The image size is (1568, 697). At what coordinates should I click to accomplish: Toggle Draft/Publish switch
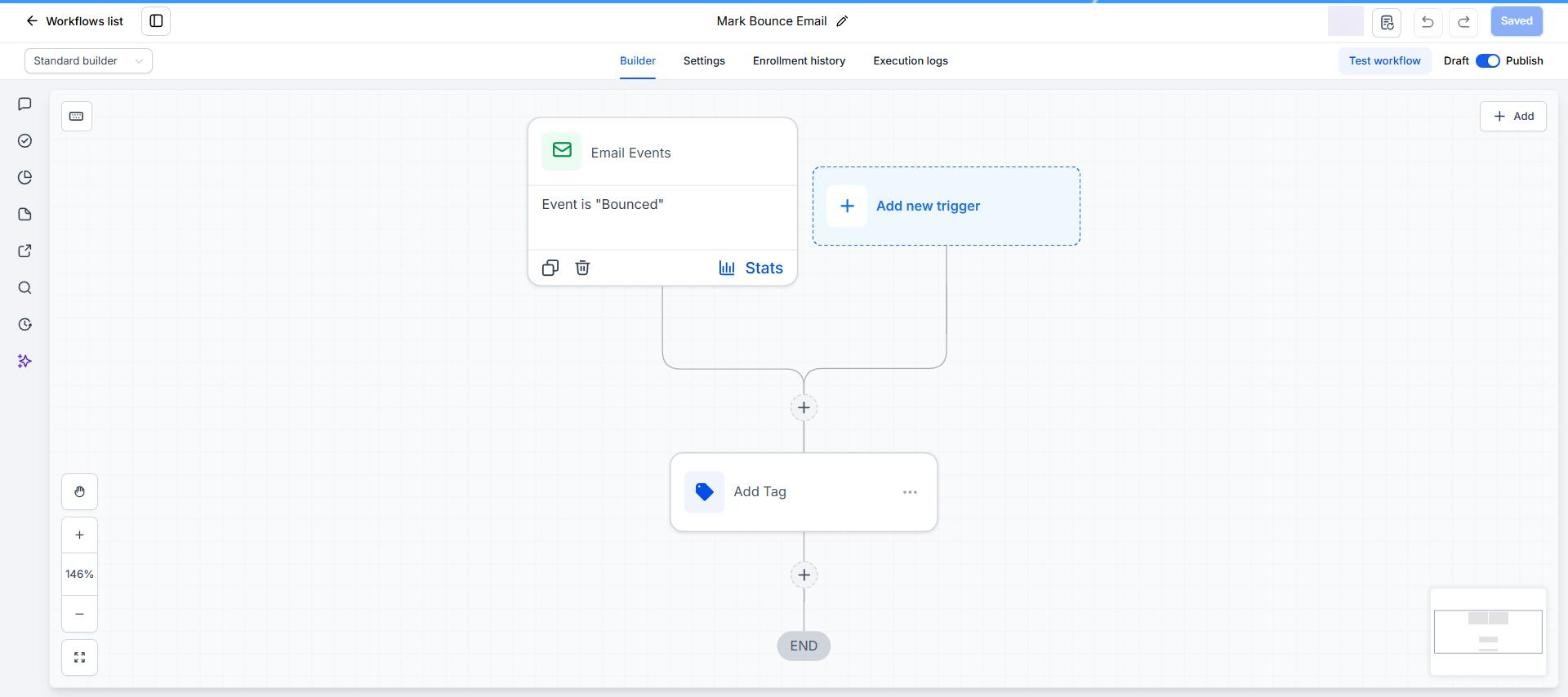click(x=1487, y=61)
